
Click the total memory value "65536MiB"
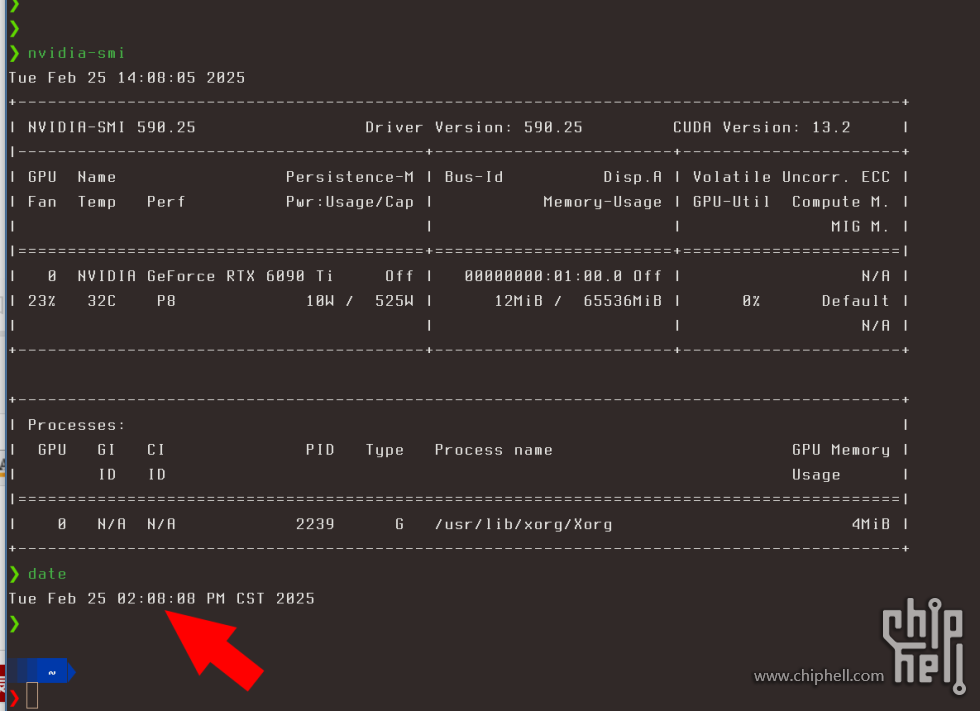click(x=622, y=301)
